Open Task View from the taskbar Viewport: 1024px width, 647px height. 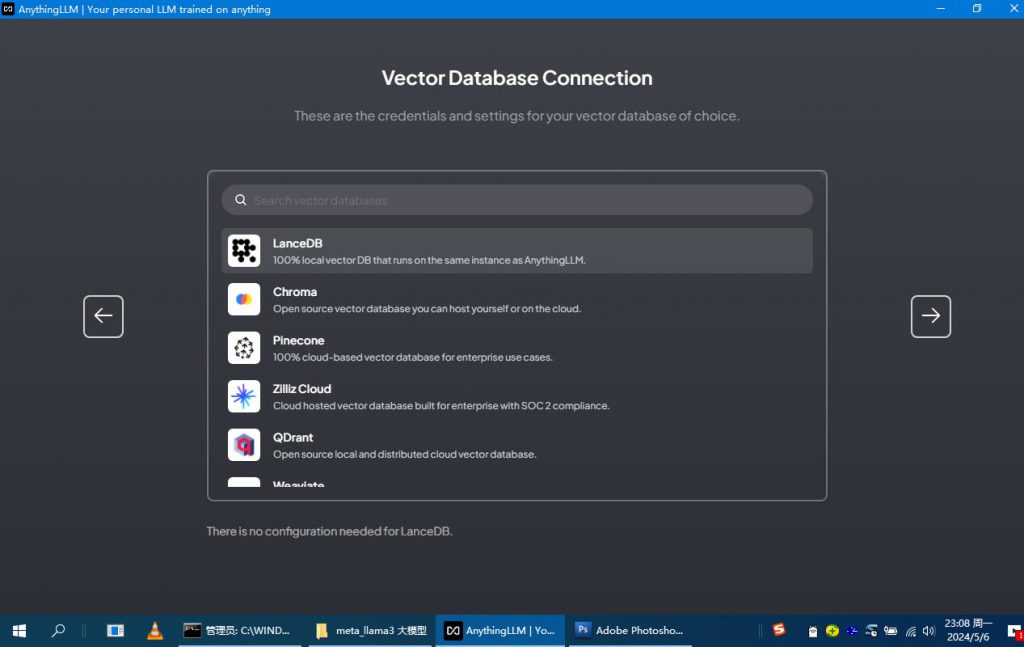coord(115,631)
